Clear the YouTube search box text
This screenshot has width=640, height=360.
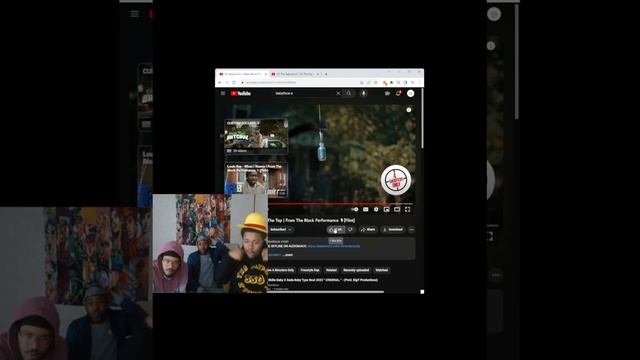(338, 93)
